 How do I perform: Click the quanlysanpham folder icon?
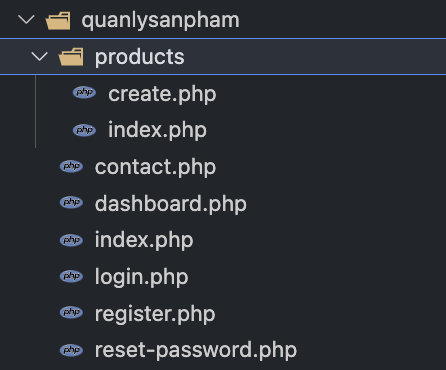[58, 20]
